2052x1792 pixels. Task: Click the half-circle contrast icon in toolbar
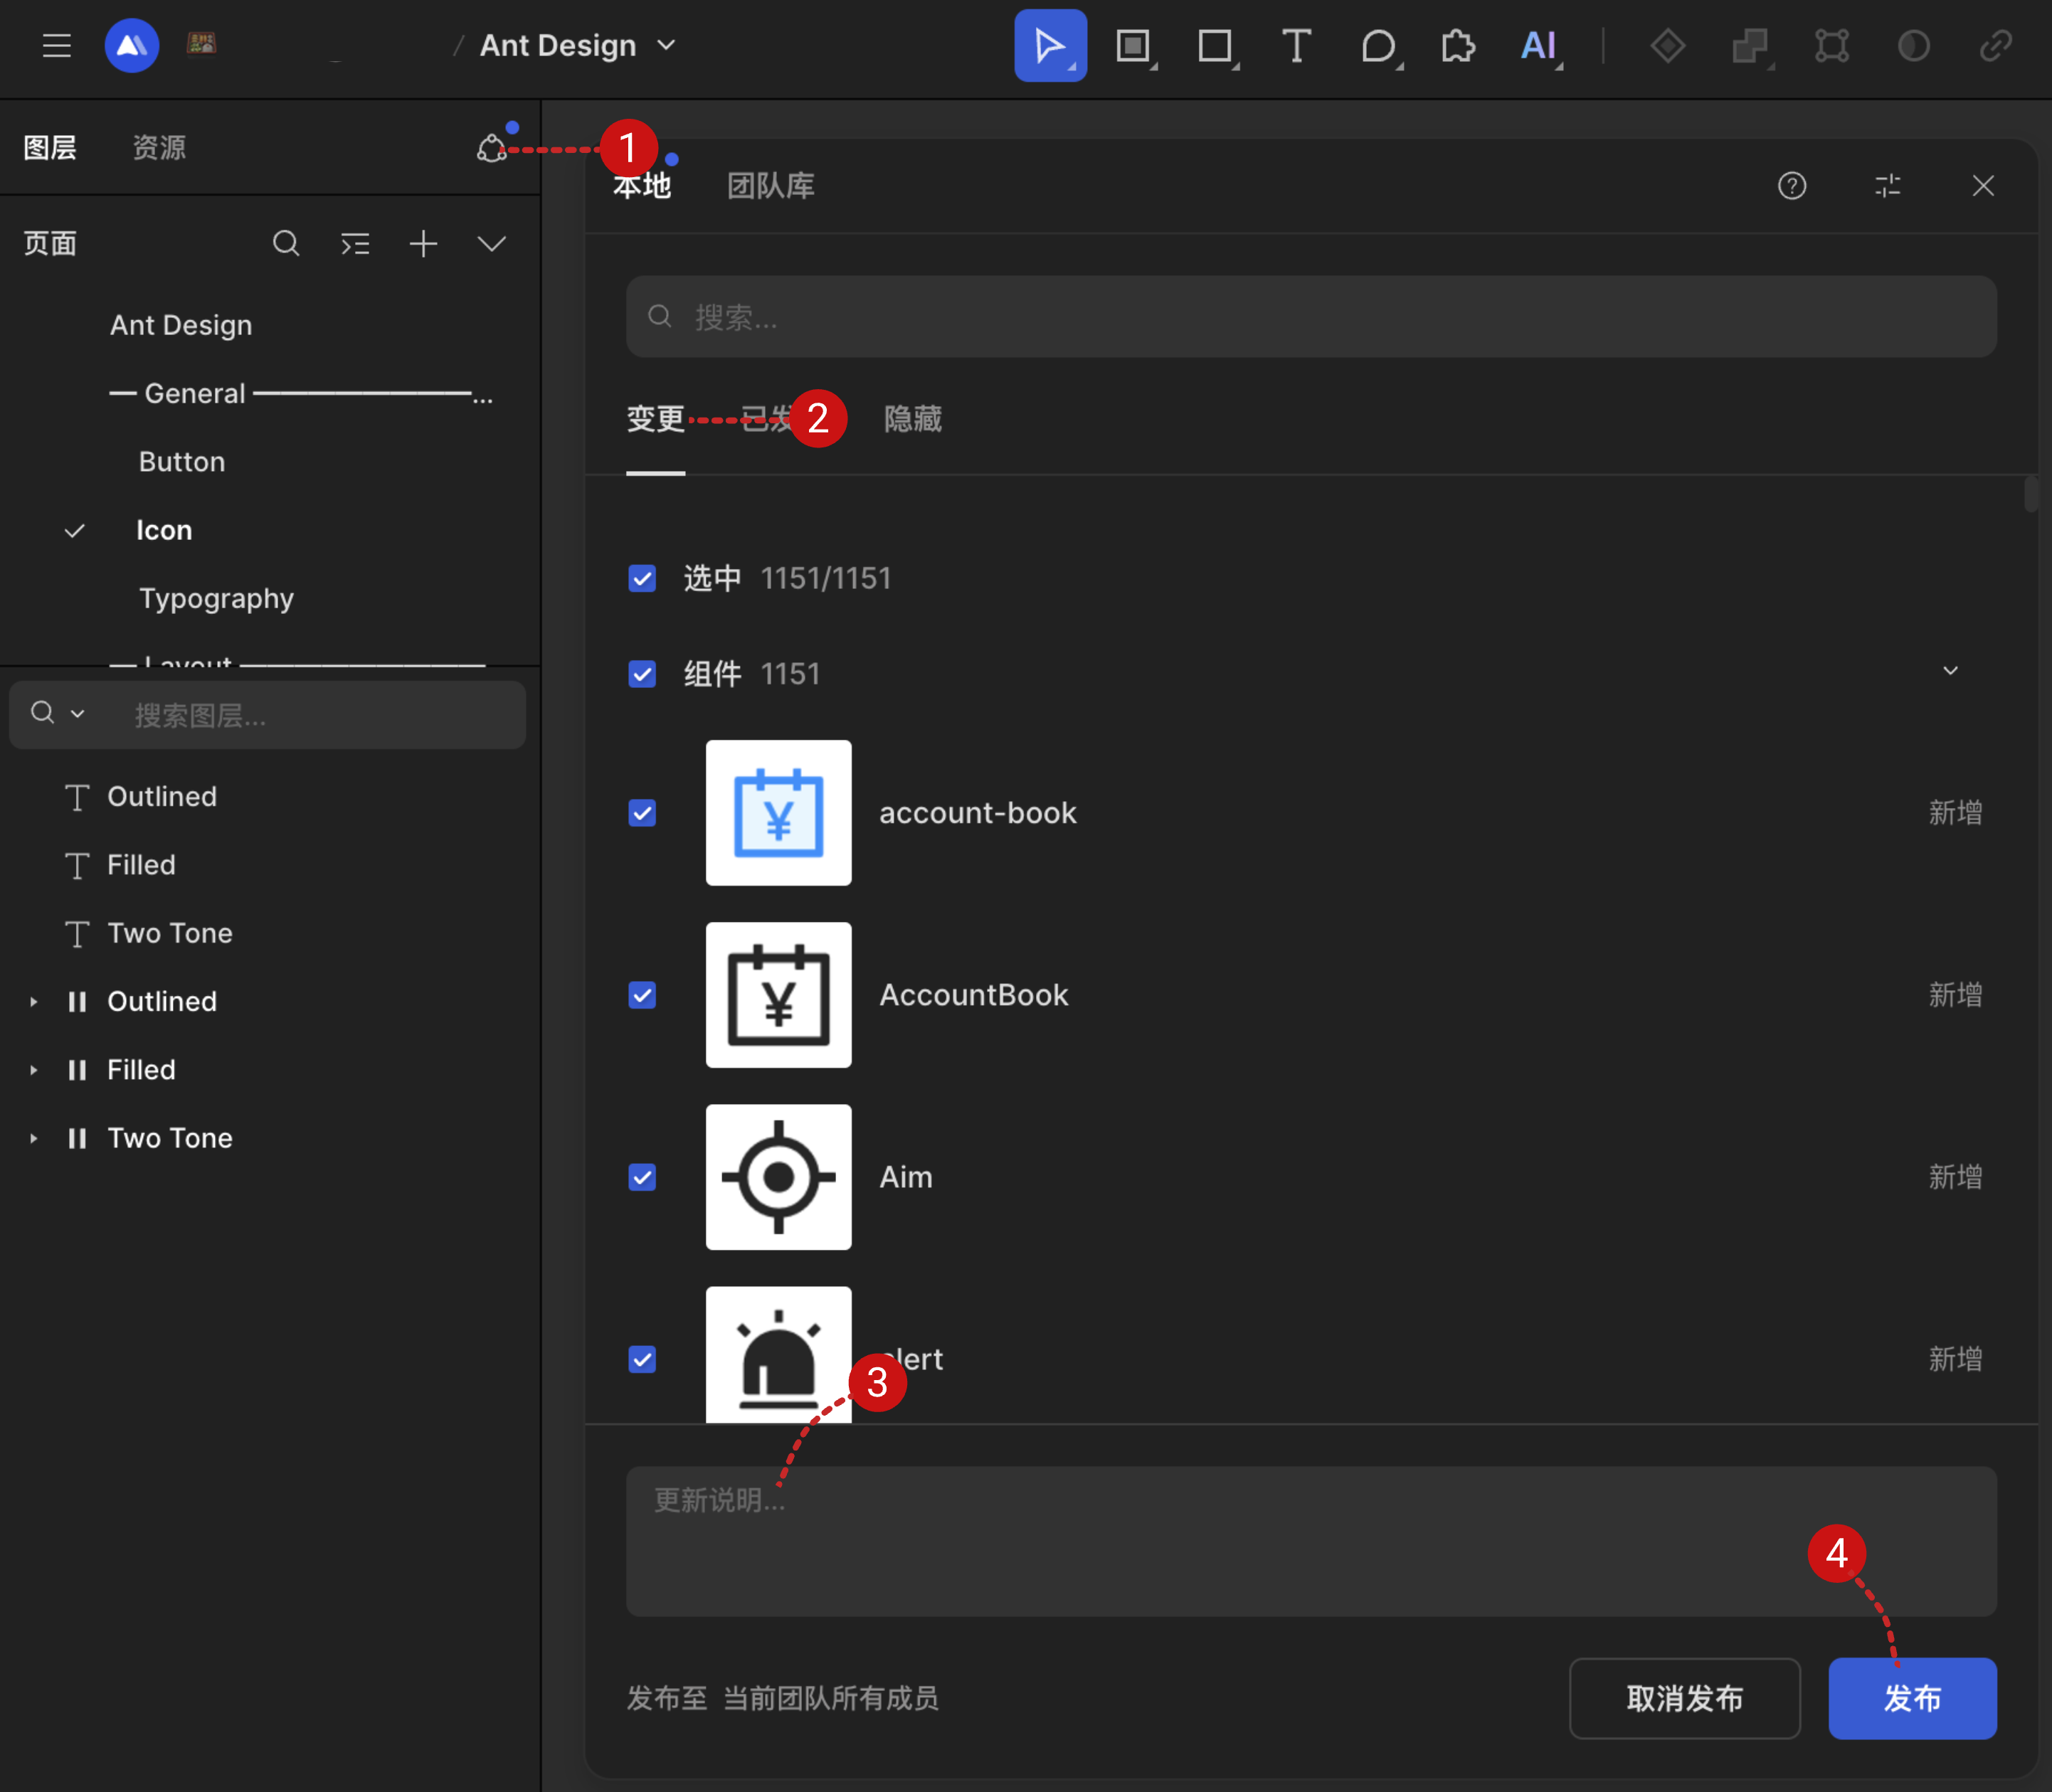[1914, 46]
